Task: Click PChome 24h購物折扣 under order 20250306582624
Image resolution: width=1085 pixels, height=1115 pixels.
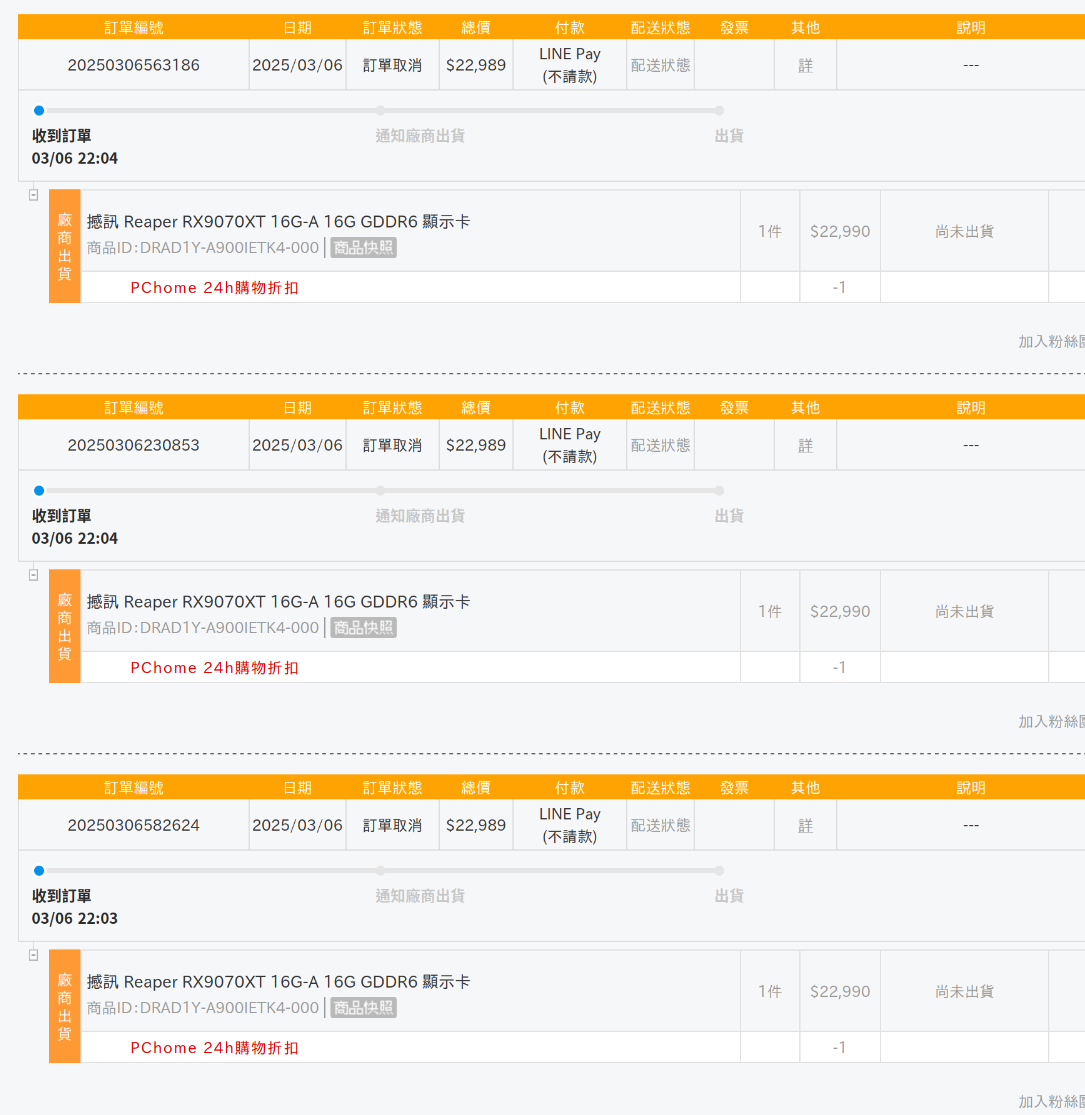Action: click(214, 1048)
